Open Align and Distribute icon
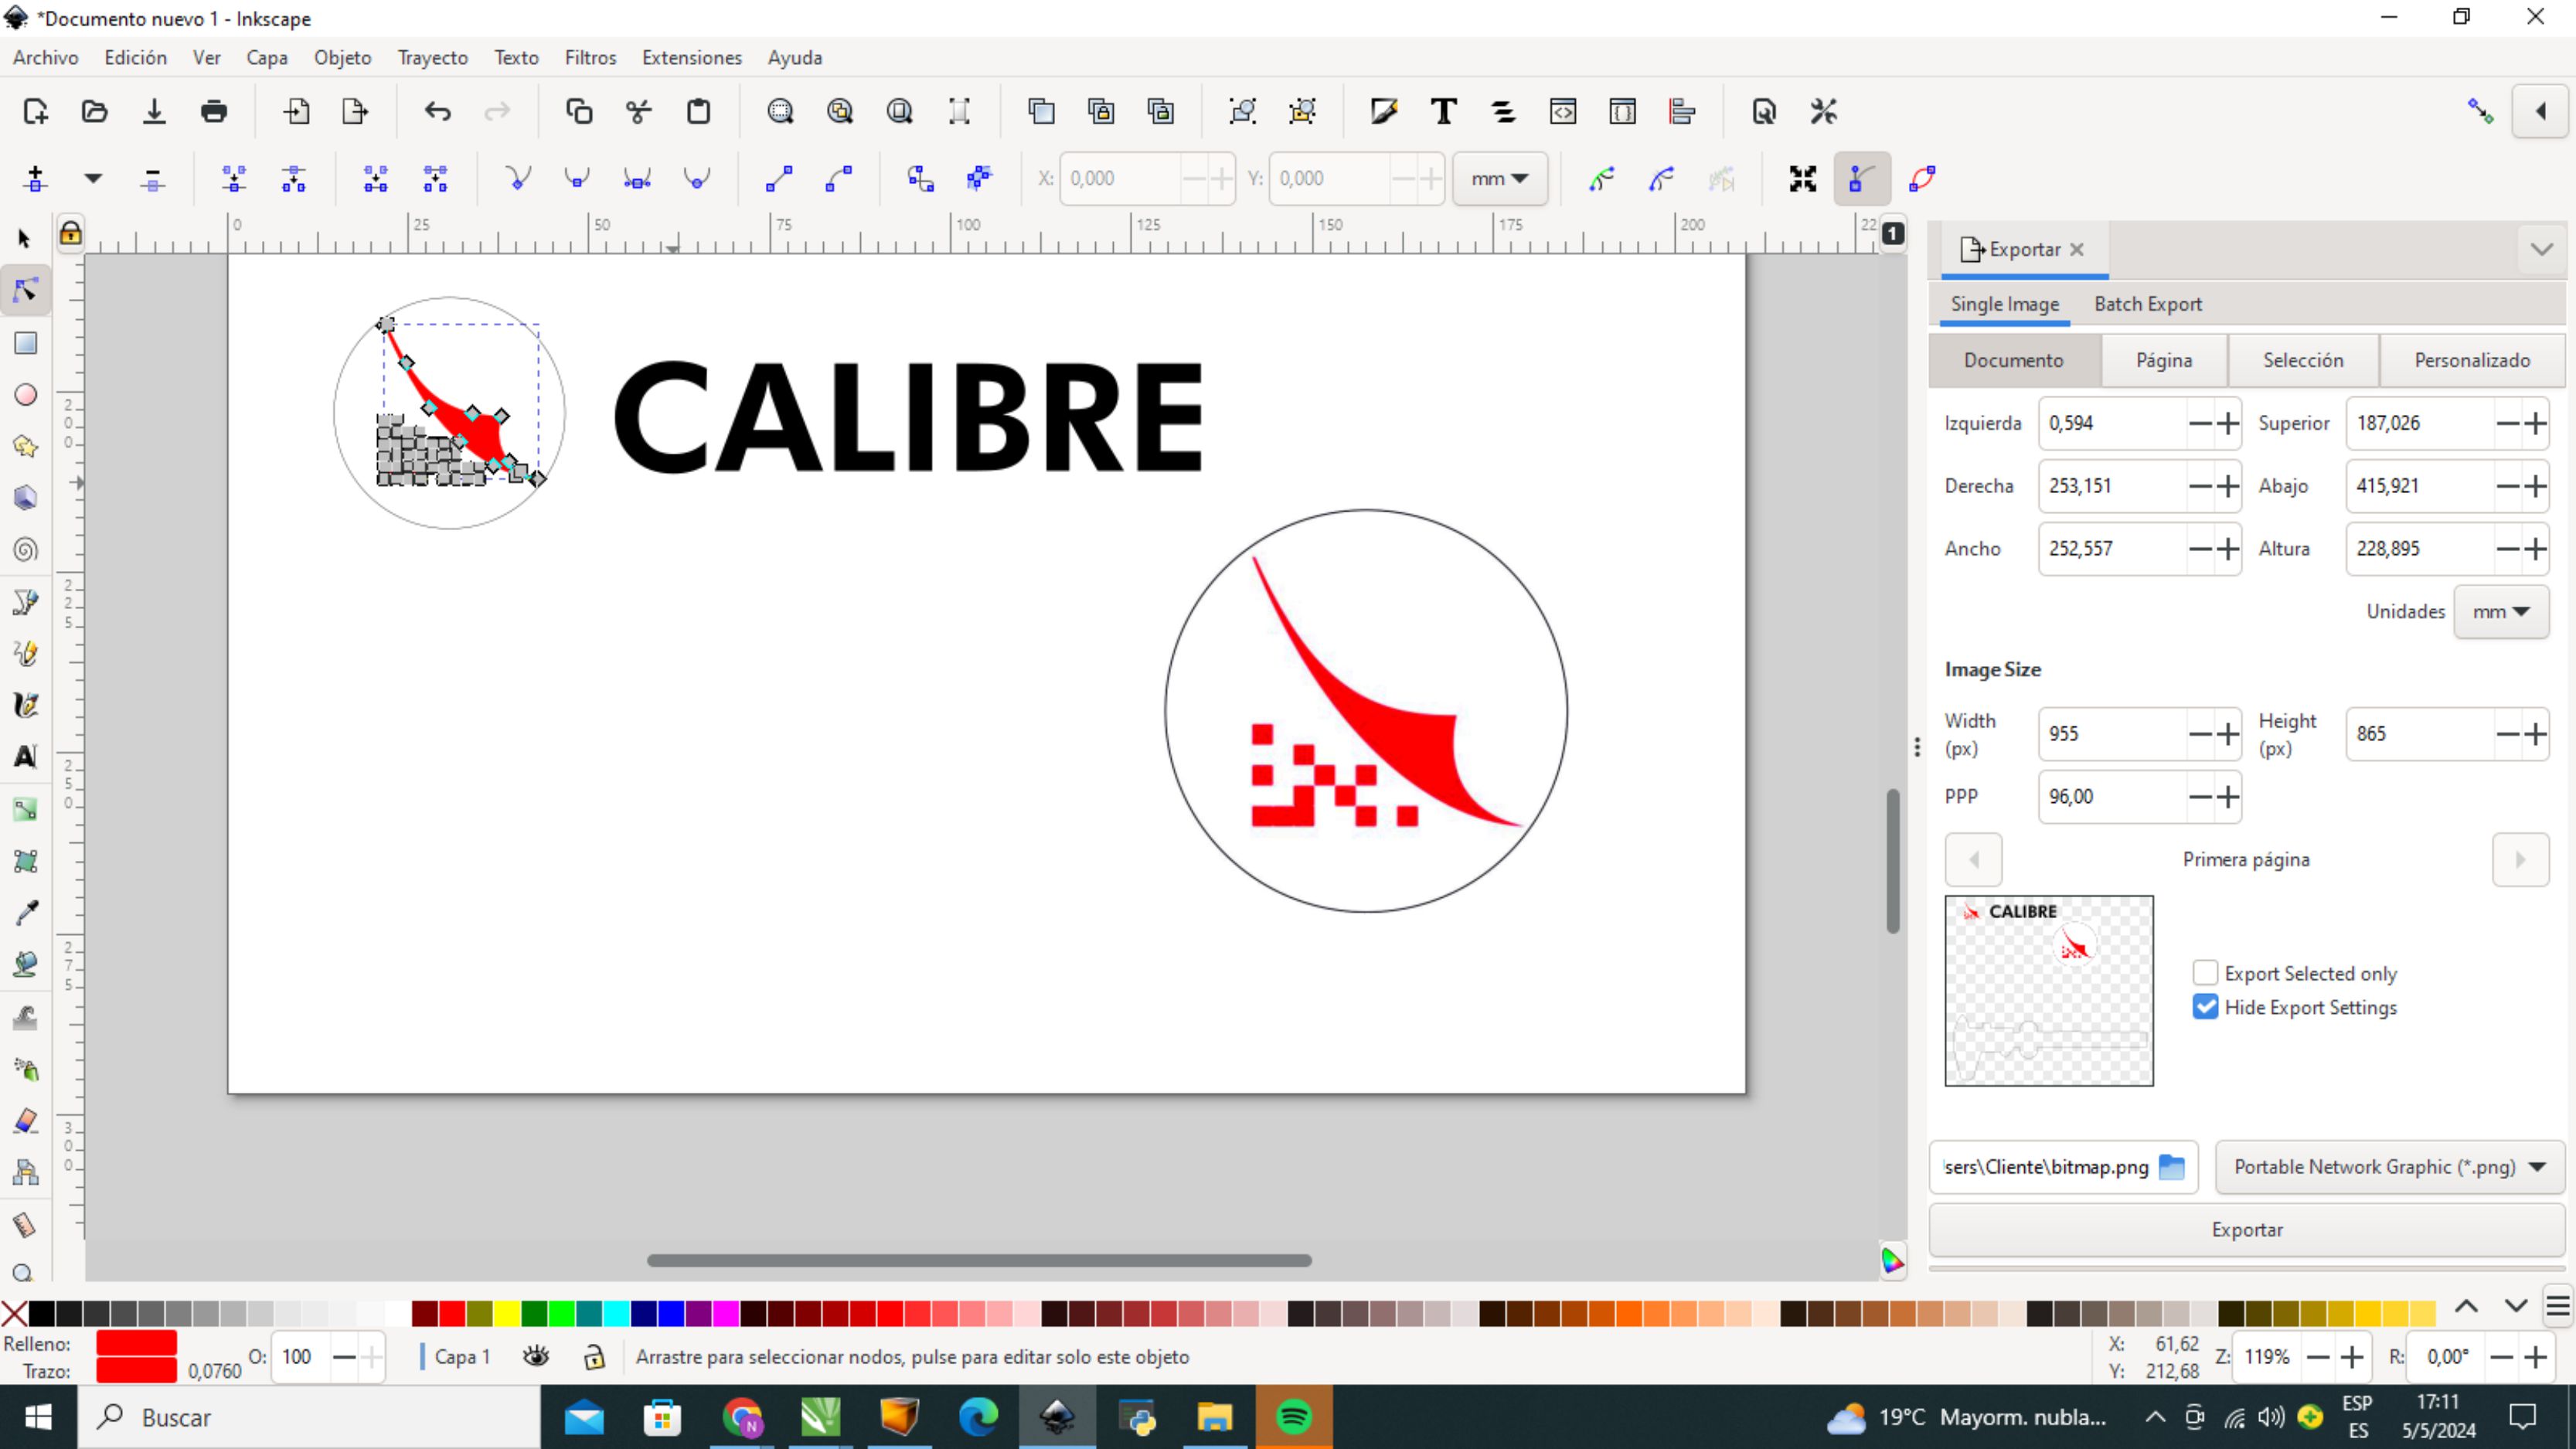 [1682, 111]
